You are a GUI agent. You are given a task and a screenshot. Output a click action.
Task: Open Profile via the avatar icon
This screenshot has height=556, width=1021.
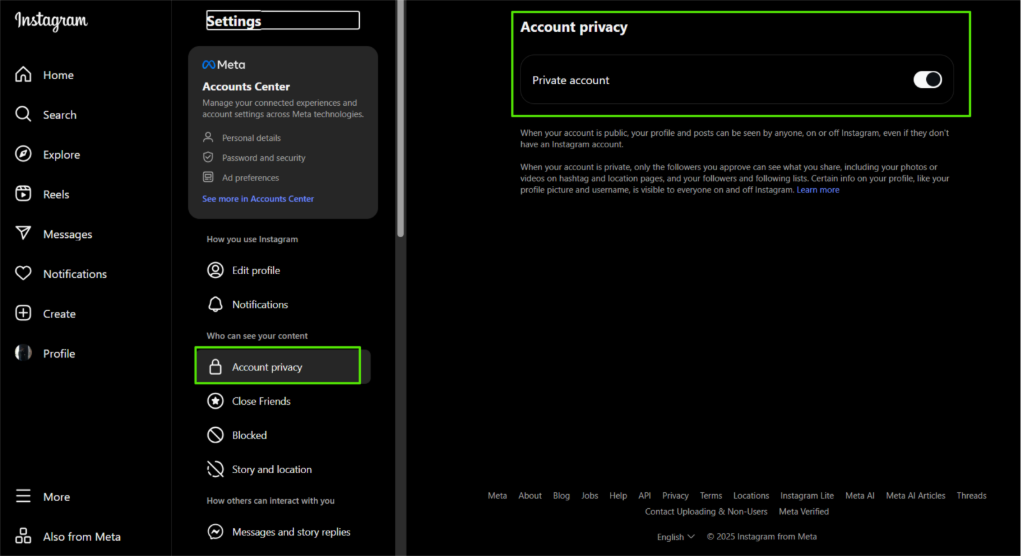click(x=23, y=353)
